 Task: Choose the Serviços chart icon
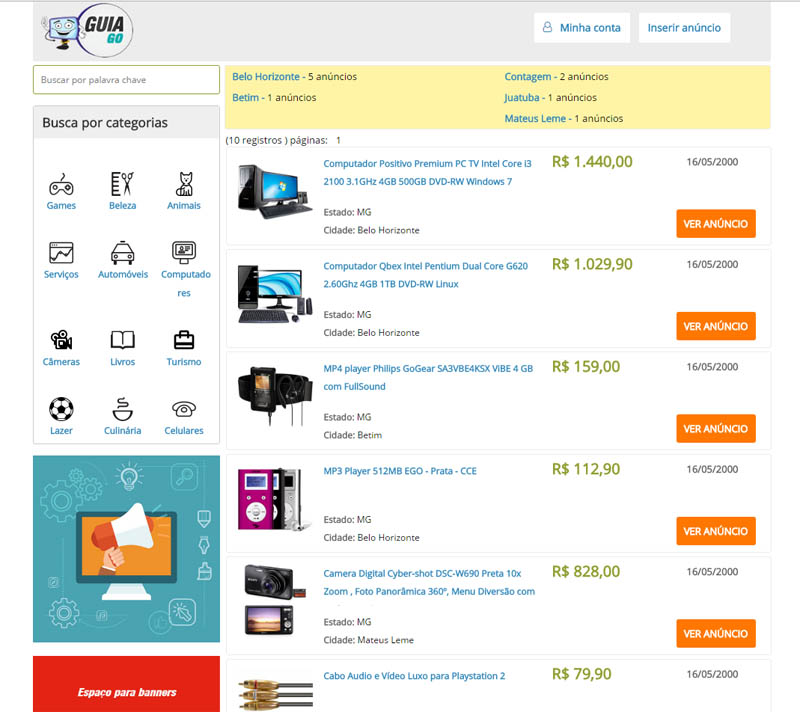tap(61, 253)
